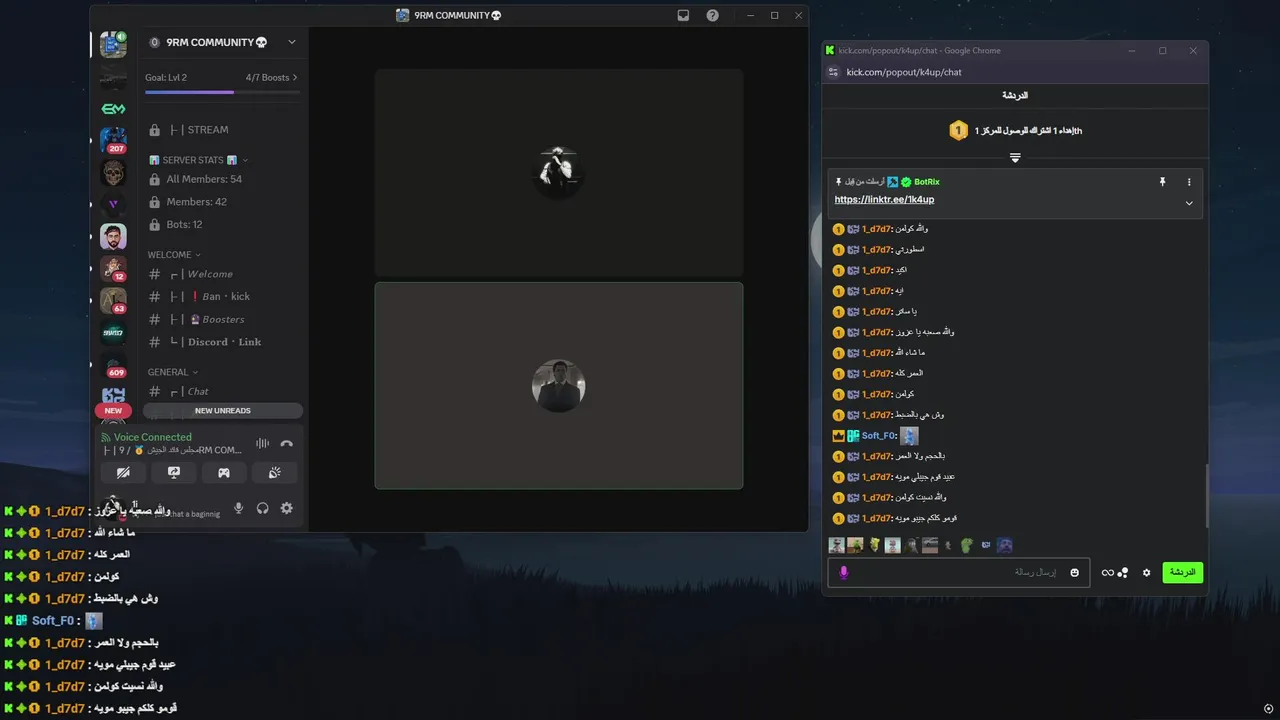Collapse the GENERAL category
The width and height of the screenshot is (1280, 720).
pyautogui.click(x=173, y=372)
